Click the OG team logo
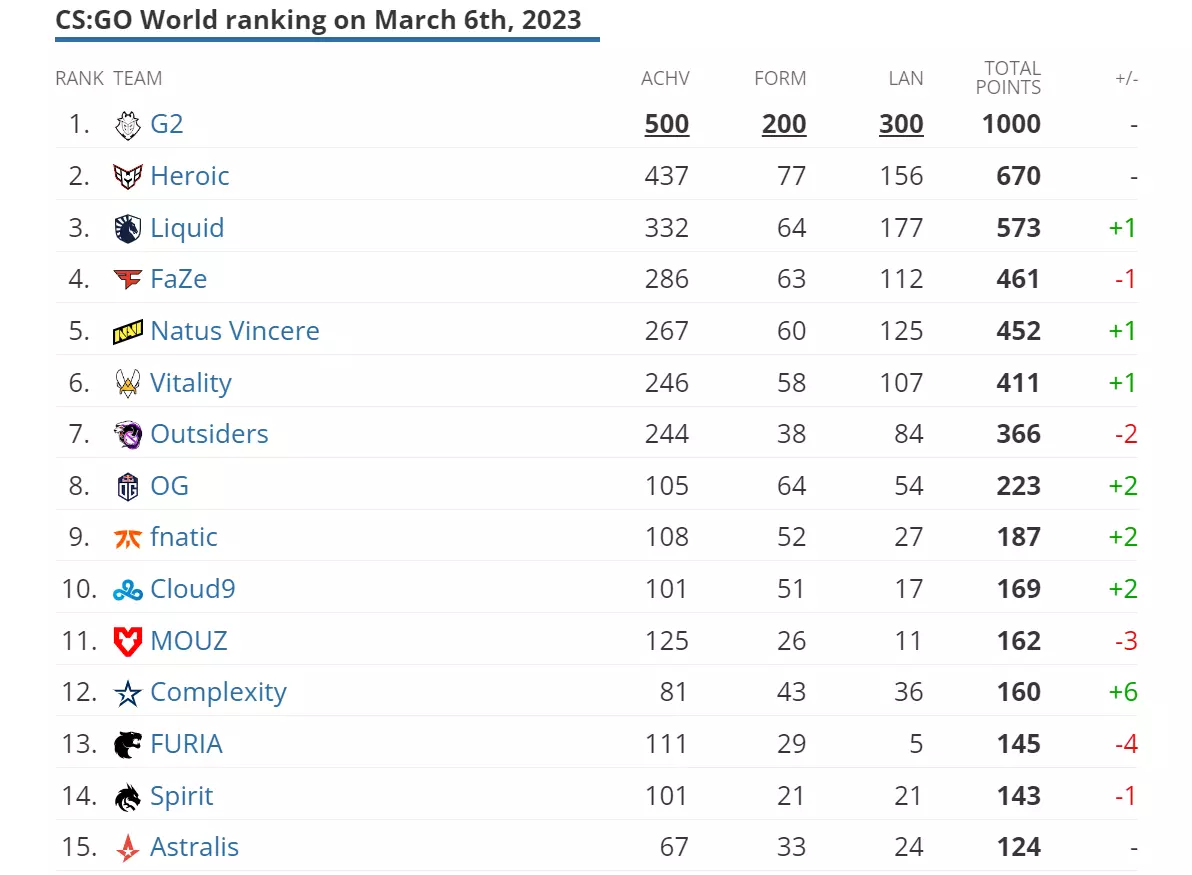Viewport: 1192px width, 875px height. point(128,485)
